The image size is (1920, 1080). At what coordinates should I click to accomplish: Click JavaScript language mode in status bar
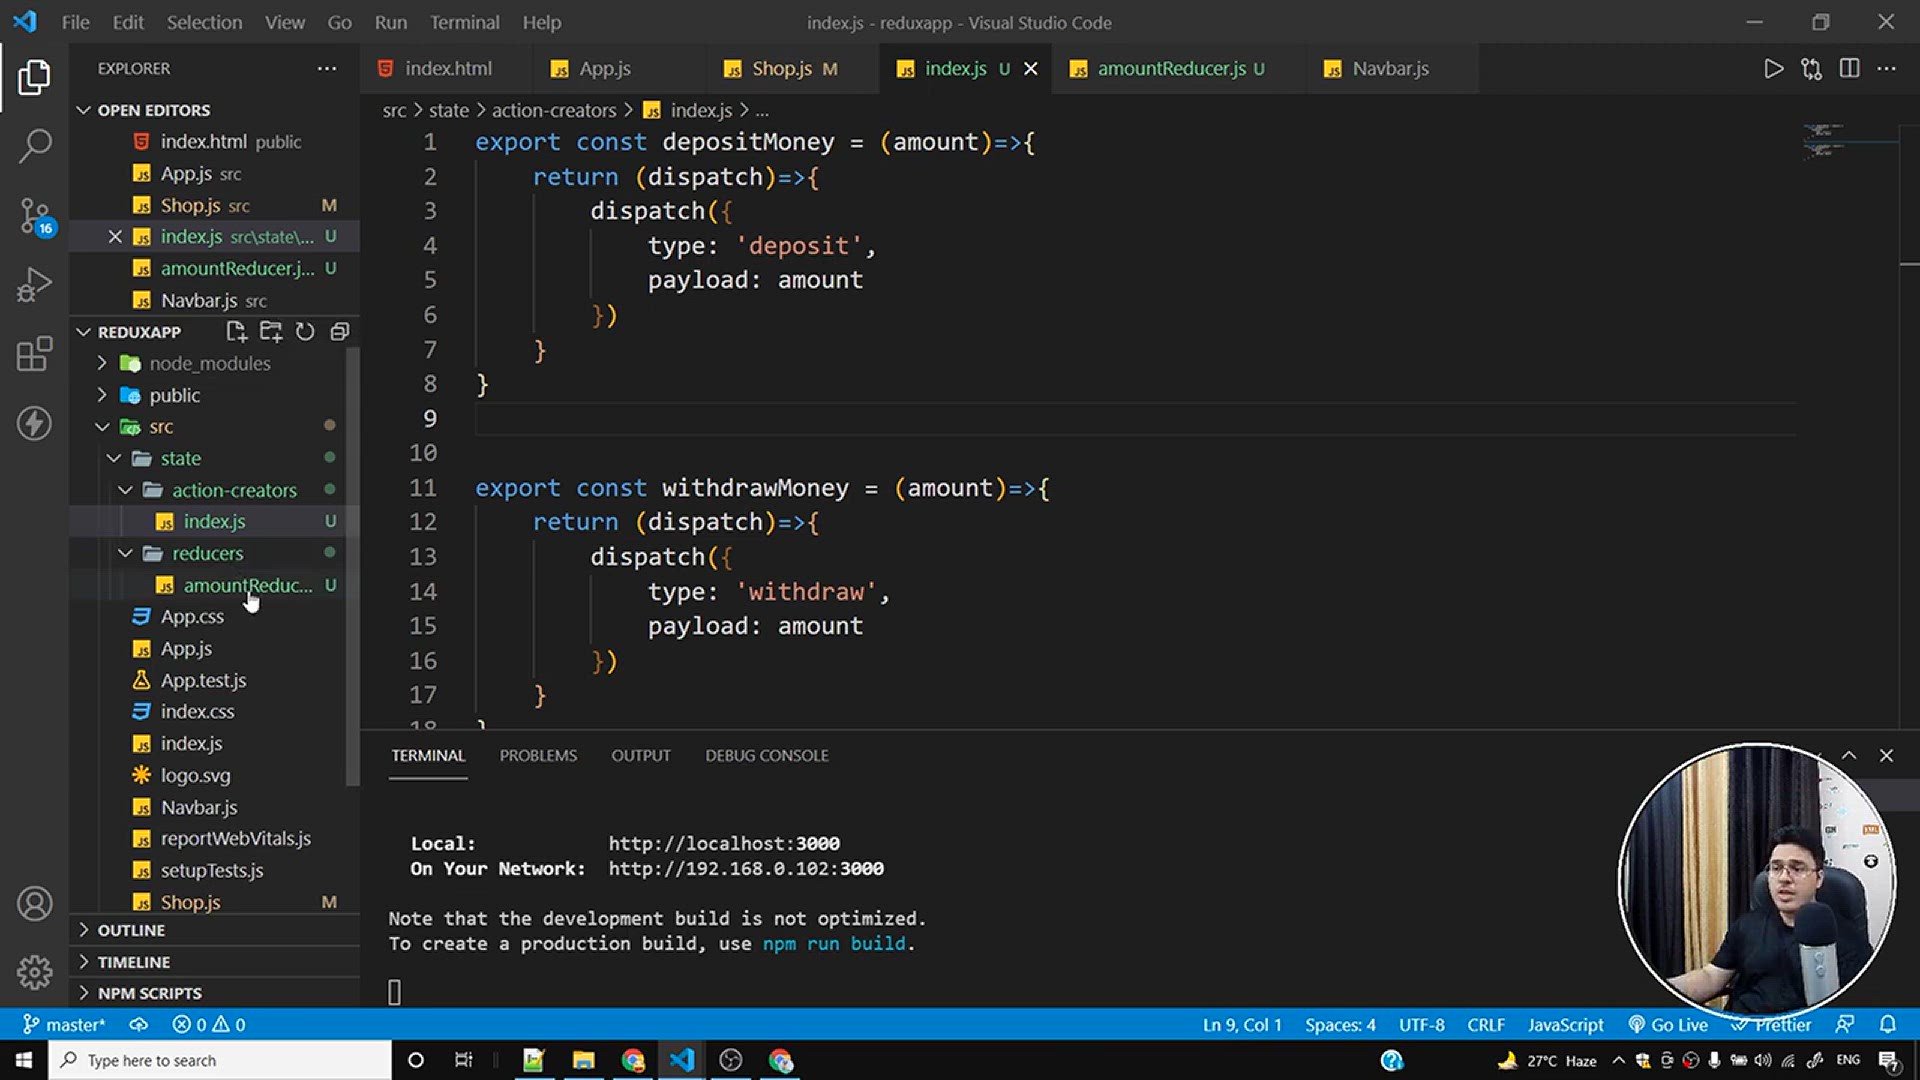click(1565, 1024)
